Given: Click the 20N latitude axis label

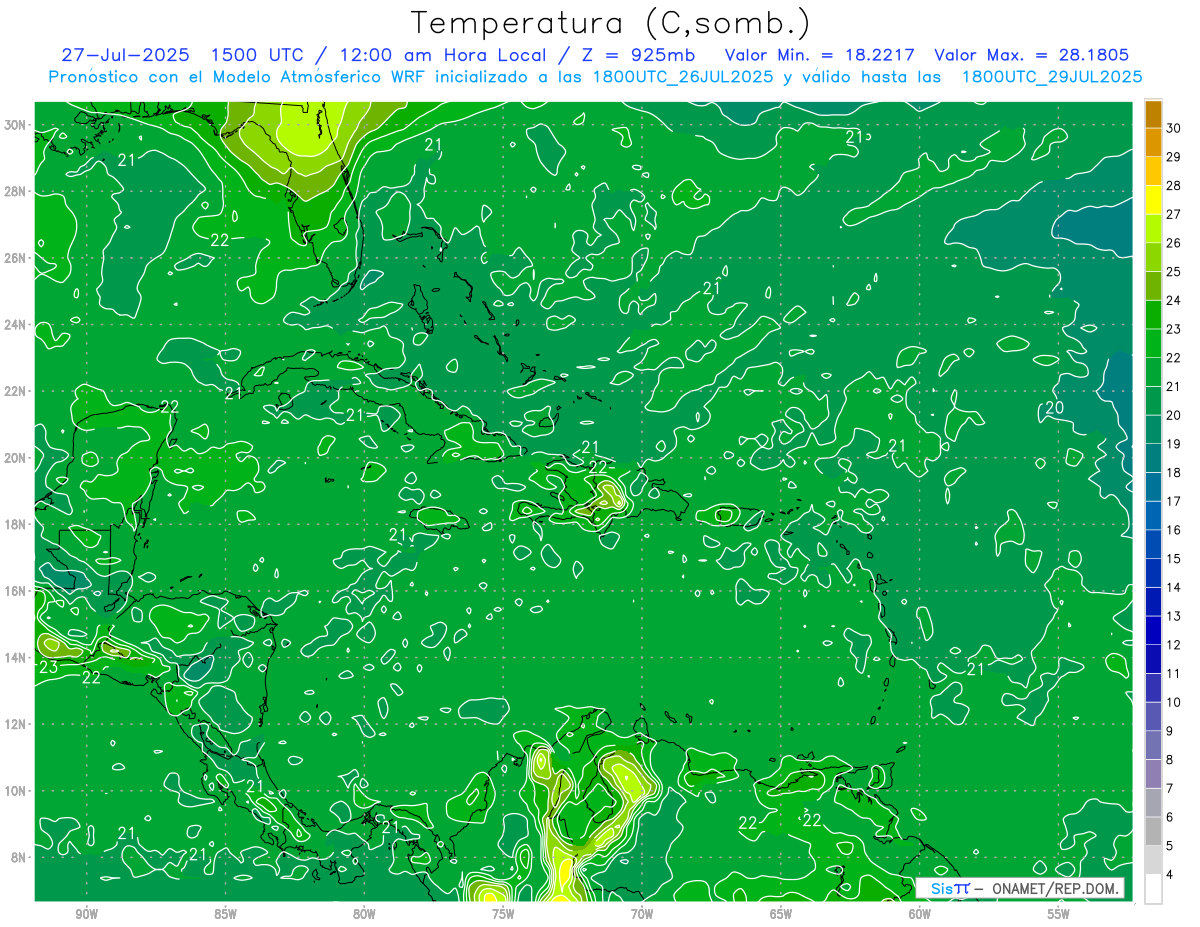Looking at the screenshot, I should (x=15, y=458).
